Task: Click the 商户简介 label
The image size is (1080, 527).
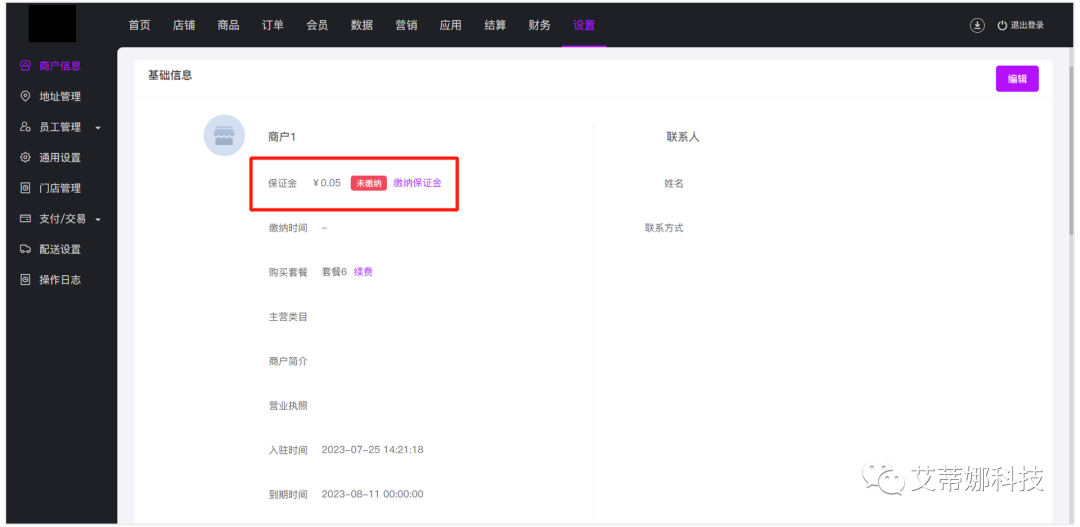Action: click(288, 361)
